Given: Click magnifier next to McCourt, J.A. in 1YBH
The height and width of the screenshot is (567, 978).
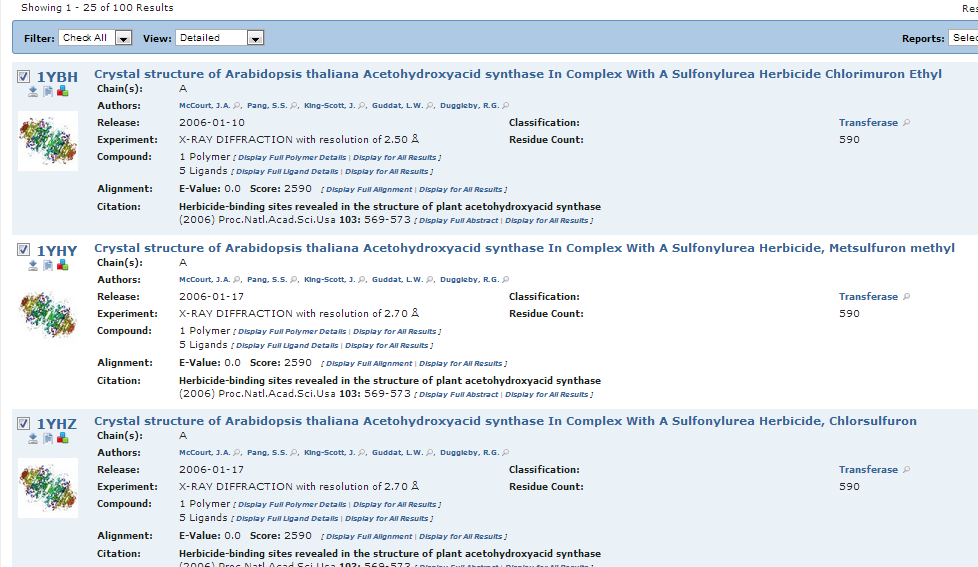Looking at the screenshot, I should click(236, 106).
